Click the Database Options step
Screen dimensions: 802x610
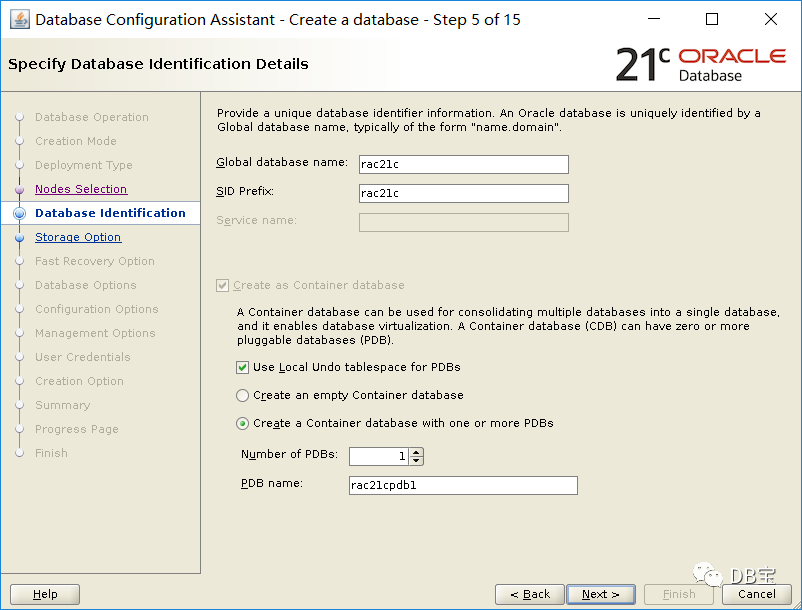85,285
